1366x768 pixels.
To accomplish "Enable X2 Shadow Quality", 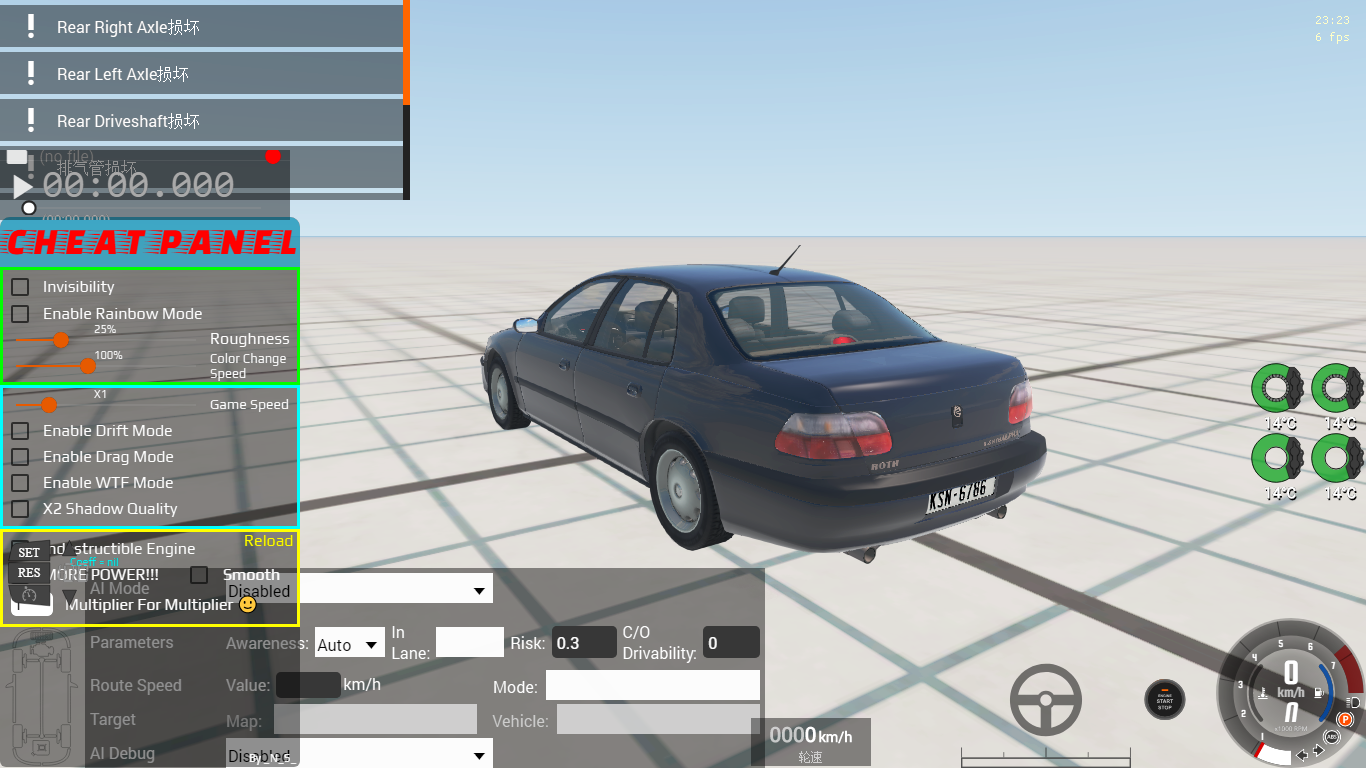I will coord(20,509).
